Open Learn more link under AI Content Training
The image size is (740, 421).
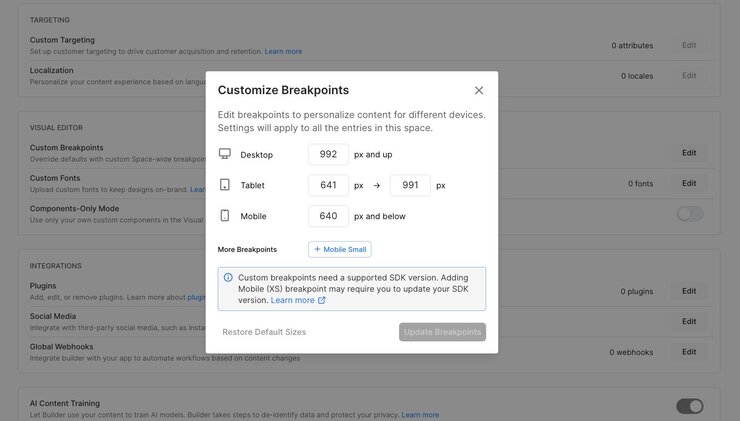420,415
